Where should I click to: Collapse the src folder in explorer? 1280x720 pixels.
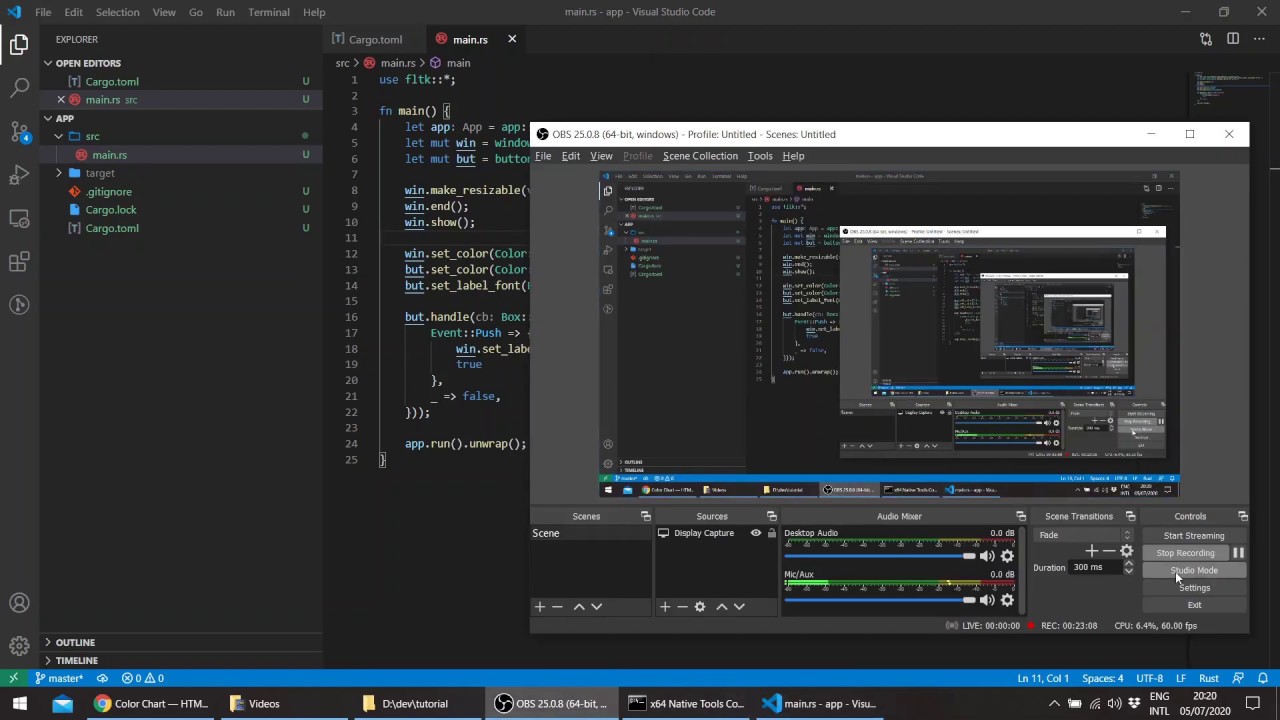tap(59, 136)
